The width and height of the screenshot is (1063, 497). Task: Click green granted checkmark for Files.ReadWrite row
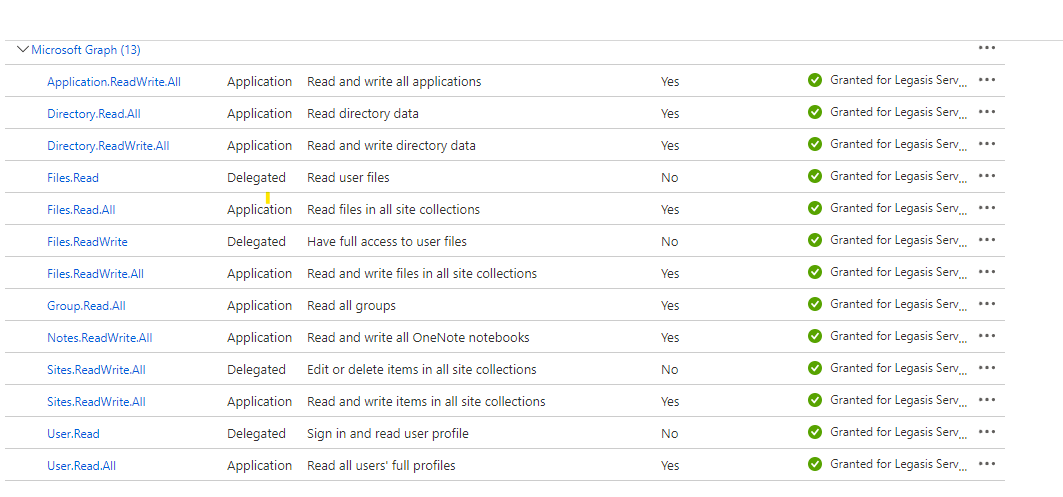tap(815, 240)
